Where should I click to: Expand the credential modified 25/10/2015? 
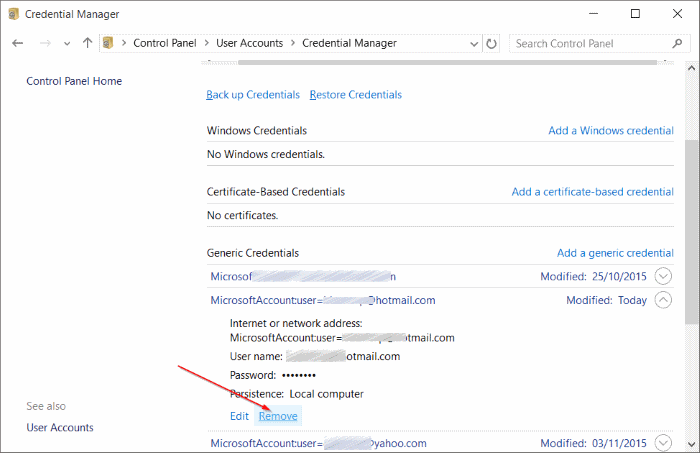(x=663, y=276)
